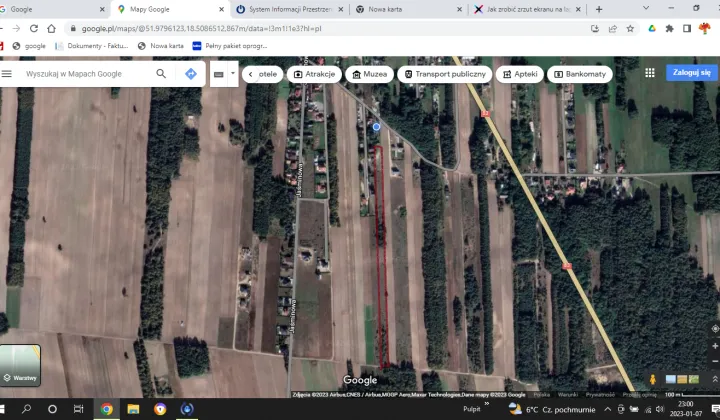
Task: Click the keyboard input tool icon
Action: tap(219, 74)
